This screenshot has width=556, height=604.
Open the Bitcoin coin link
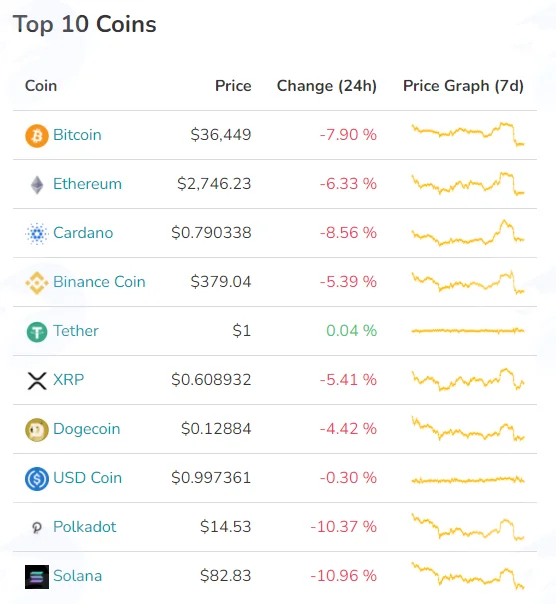(77, 135)
